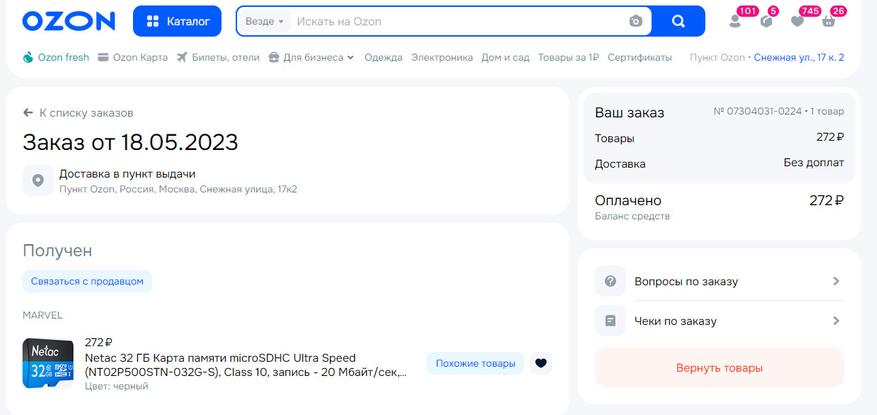Screen dimensions: 877x415
Task: Click the Вернуть товары button
Action: point(719,368)
